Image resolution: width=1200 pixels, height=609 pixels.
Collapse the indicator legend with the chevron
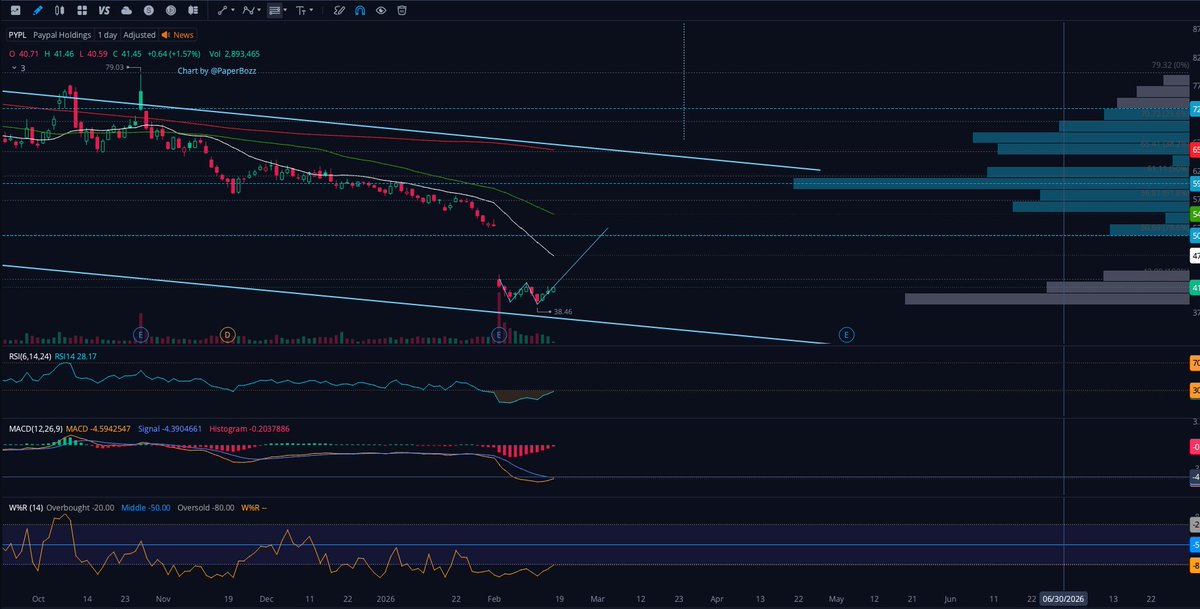coord(14,69)
